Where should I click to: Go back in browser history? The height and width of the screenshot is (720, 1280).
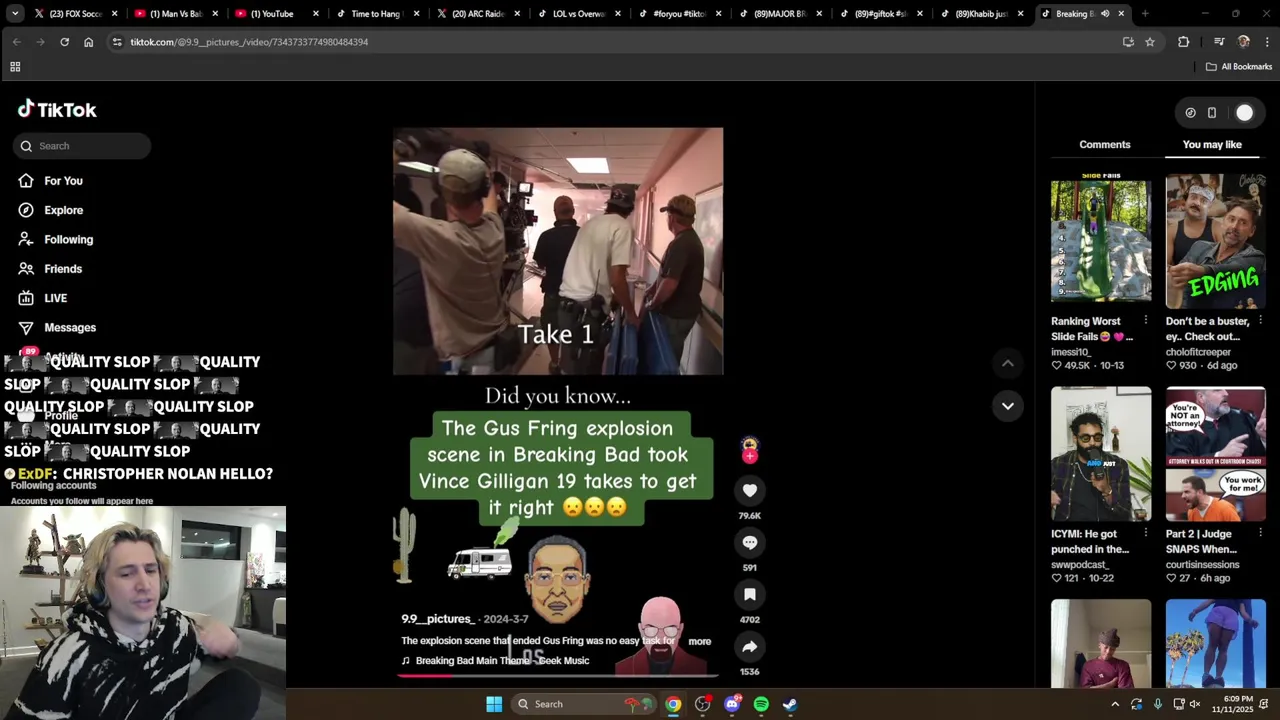pos(17,42)
